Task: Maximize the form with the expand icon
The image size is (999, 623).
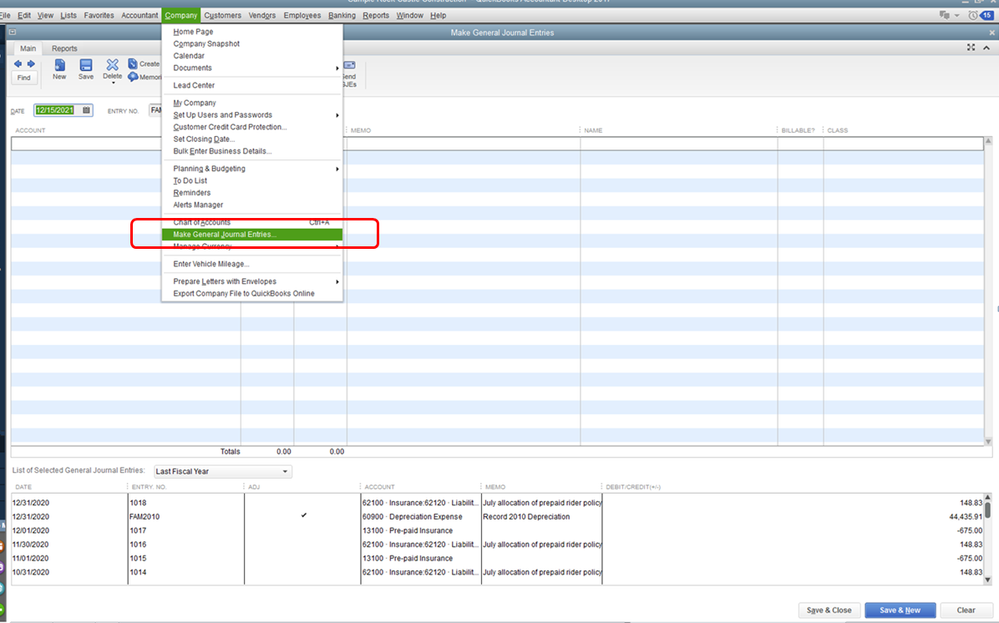Action: pos(971,48)
